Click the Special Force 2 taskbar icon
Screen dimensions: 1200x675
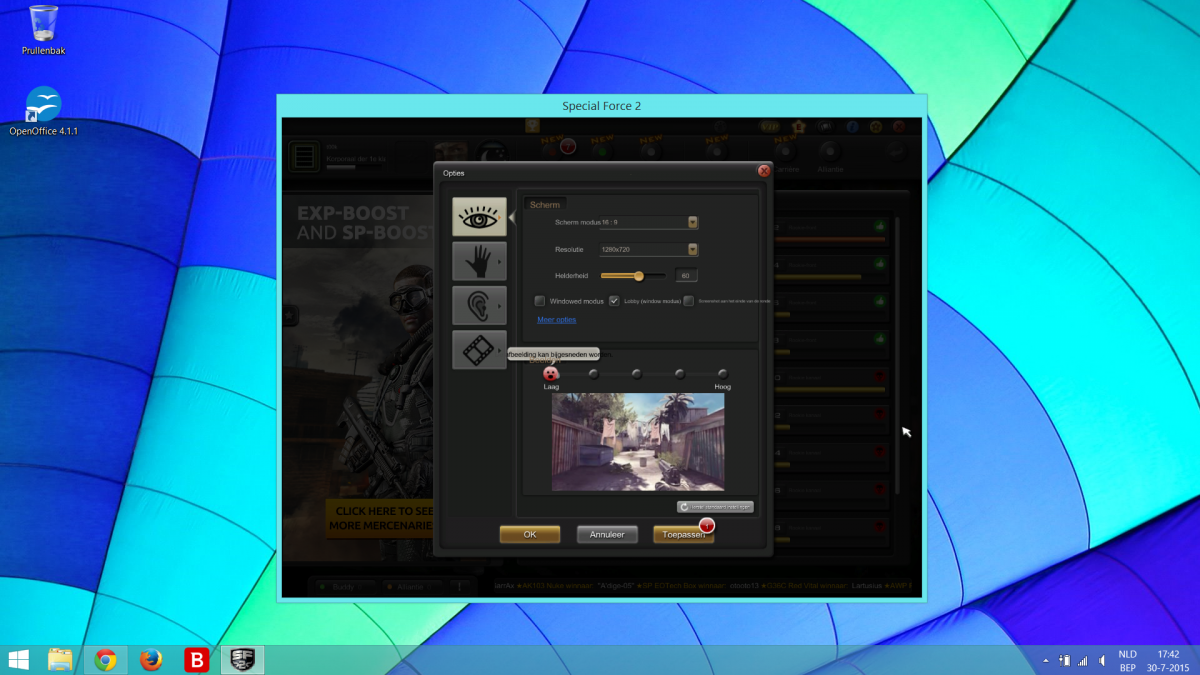coord(243,659)
